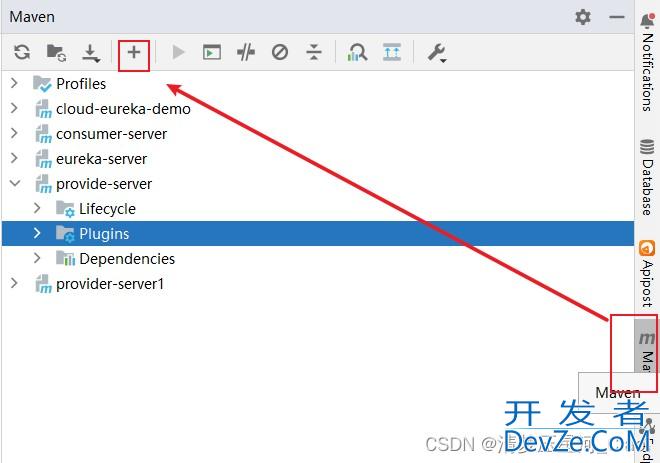This screenshot has height=463, width=660.
Task: Execute Maven goal icon
Action: click(212, 53)
